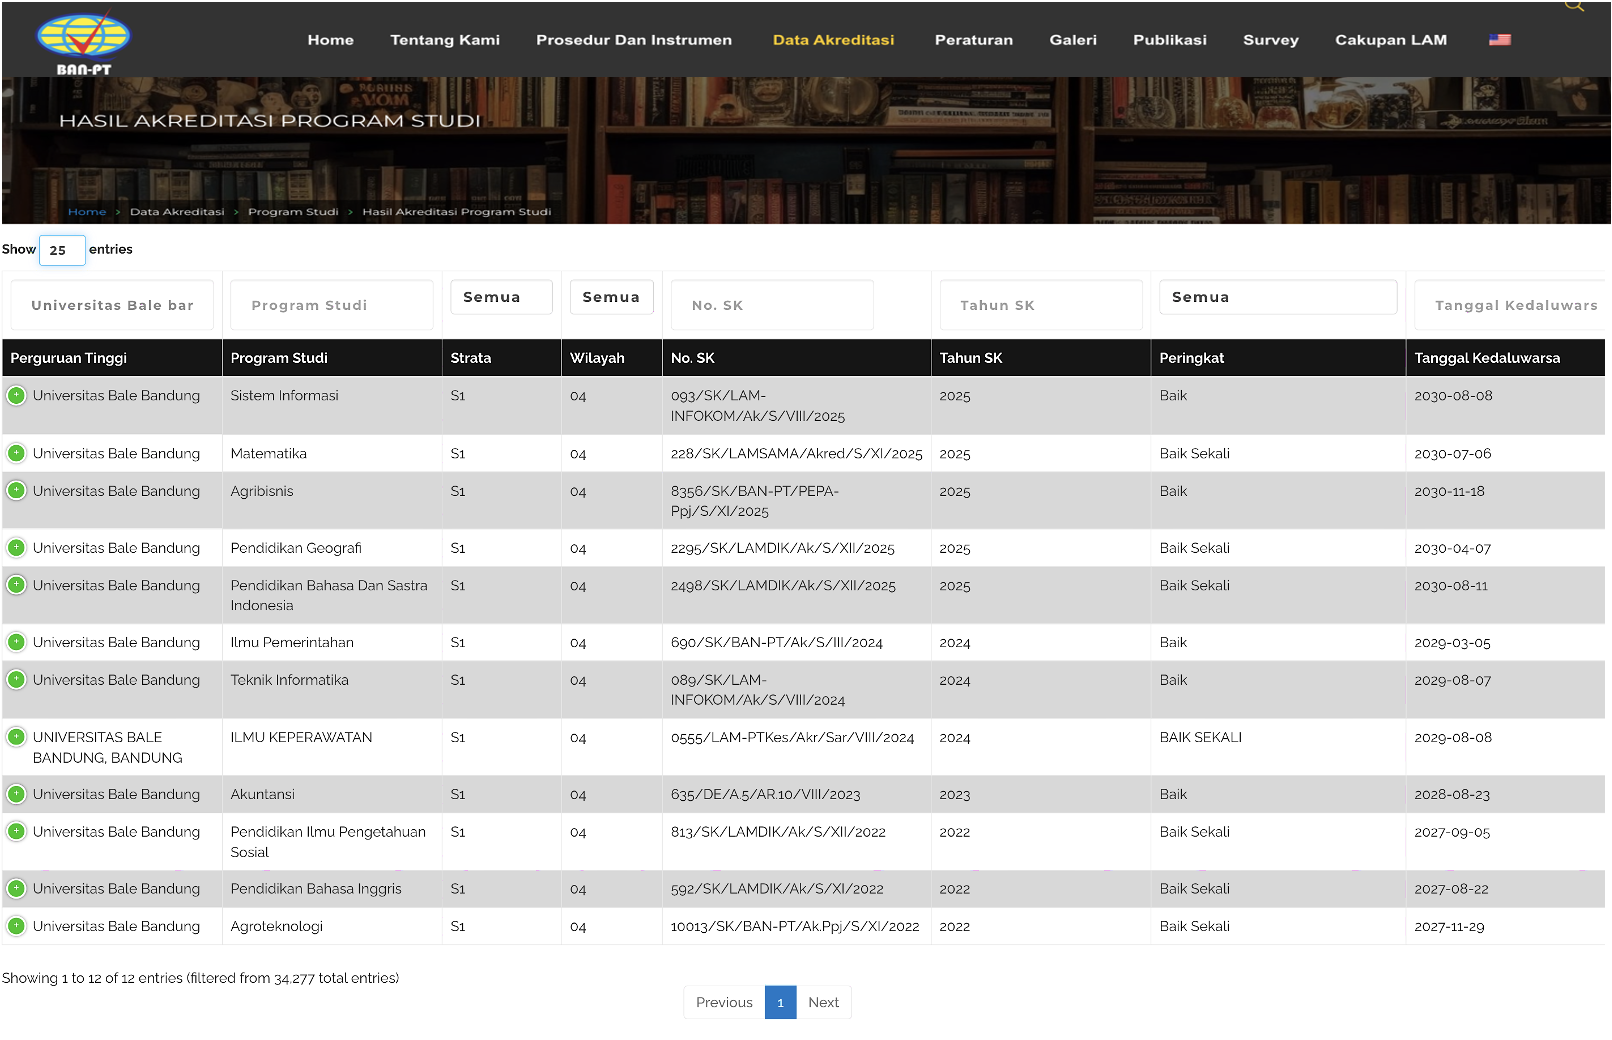Image resolution: width=1612 pixels, height=1040 pixels.
Task: Expand the Matematika row green plus
Action: 16,453
